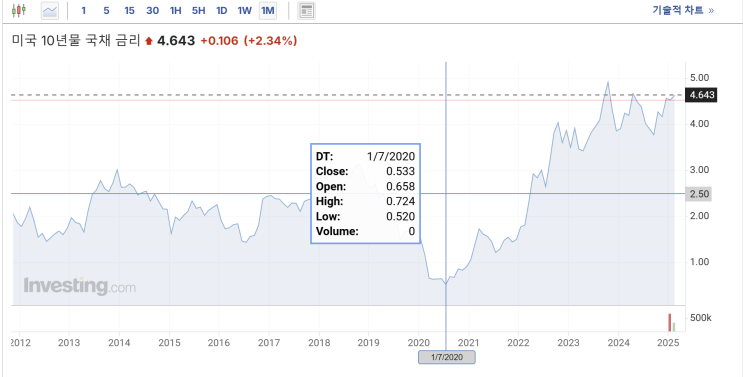Set the 30 minute interval
Image resolution: width=743 pixels, height=377 pixels.
(x=153, y=10)
